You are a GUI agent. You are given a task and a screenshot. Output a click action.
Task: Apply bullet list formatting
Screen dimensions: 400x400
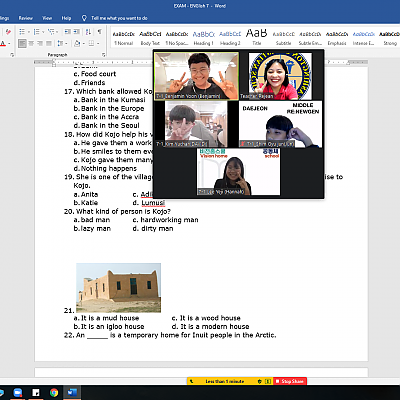pos(22,32)
